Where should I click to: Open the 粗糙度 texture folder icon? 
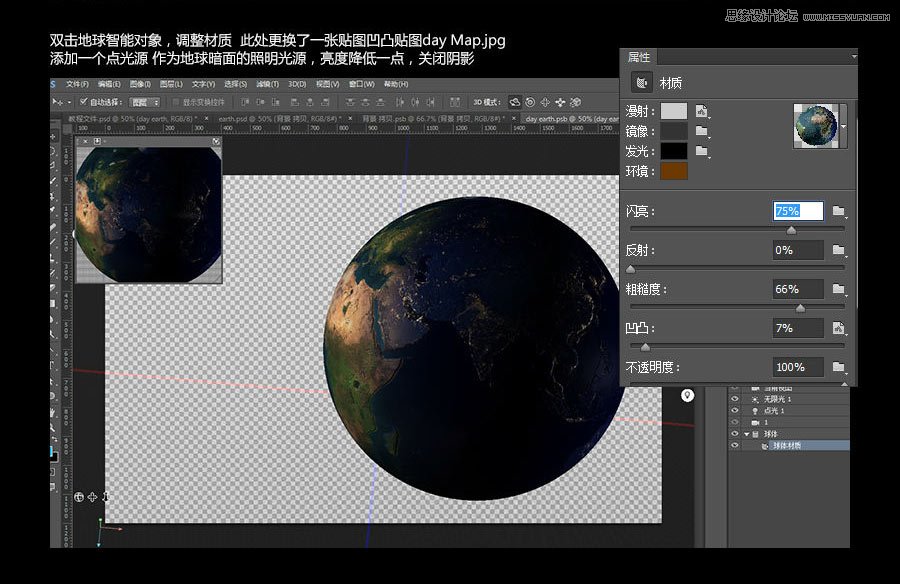839,289
